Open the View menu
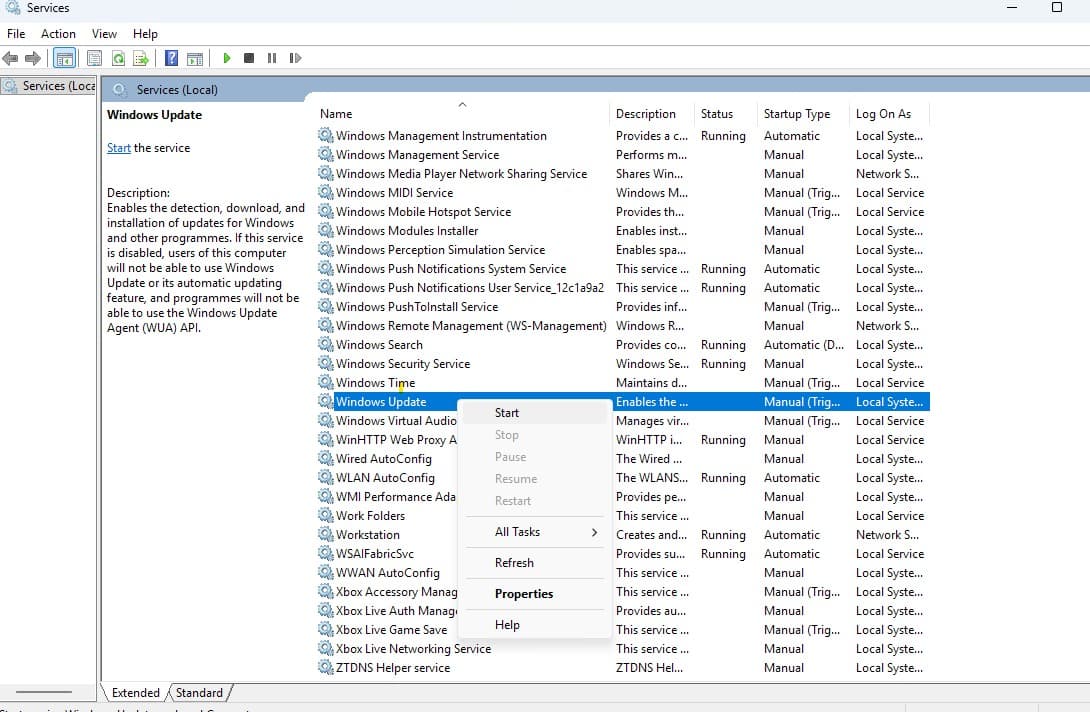The width and height of the screenshot is (1090, 712). click(x=103, y=33)
